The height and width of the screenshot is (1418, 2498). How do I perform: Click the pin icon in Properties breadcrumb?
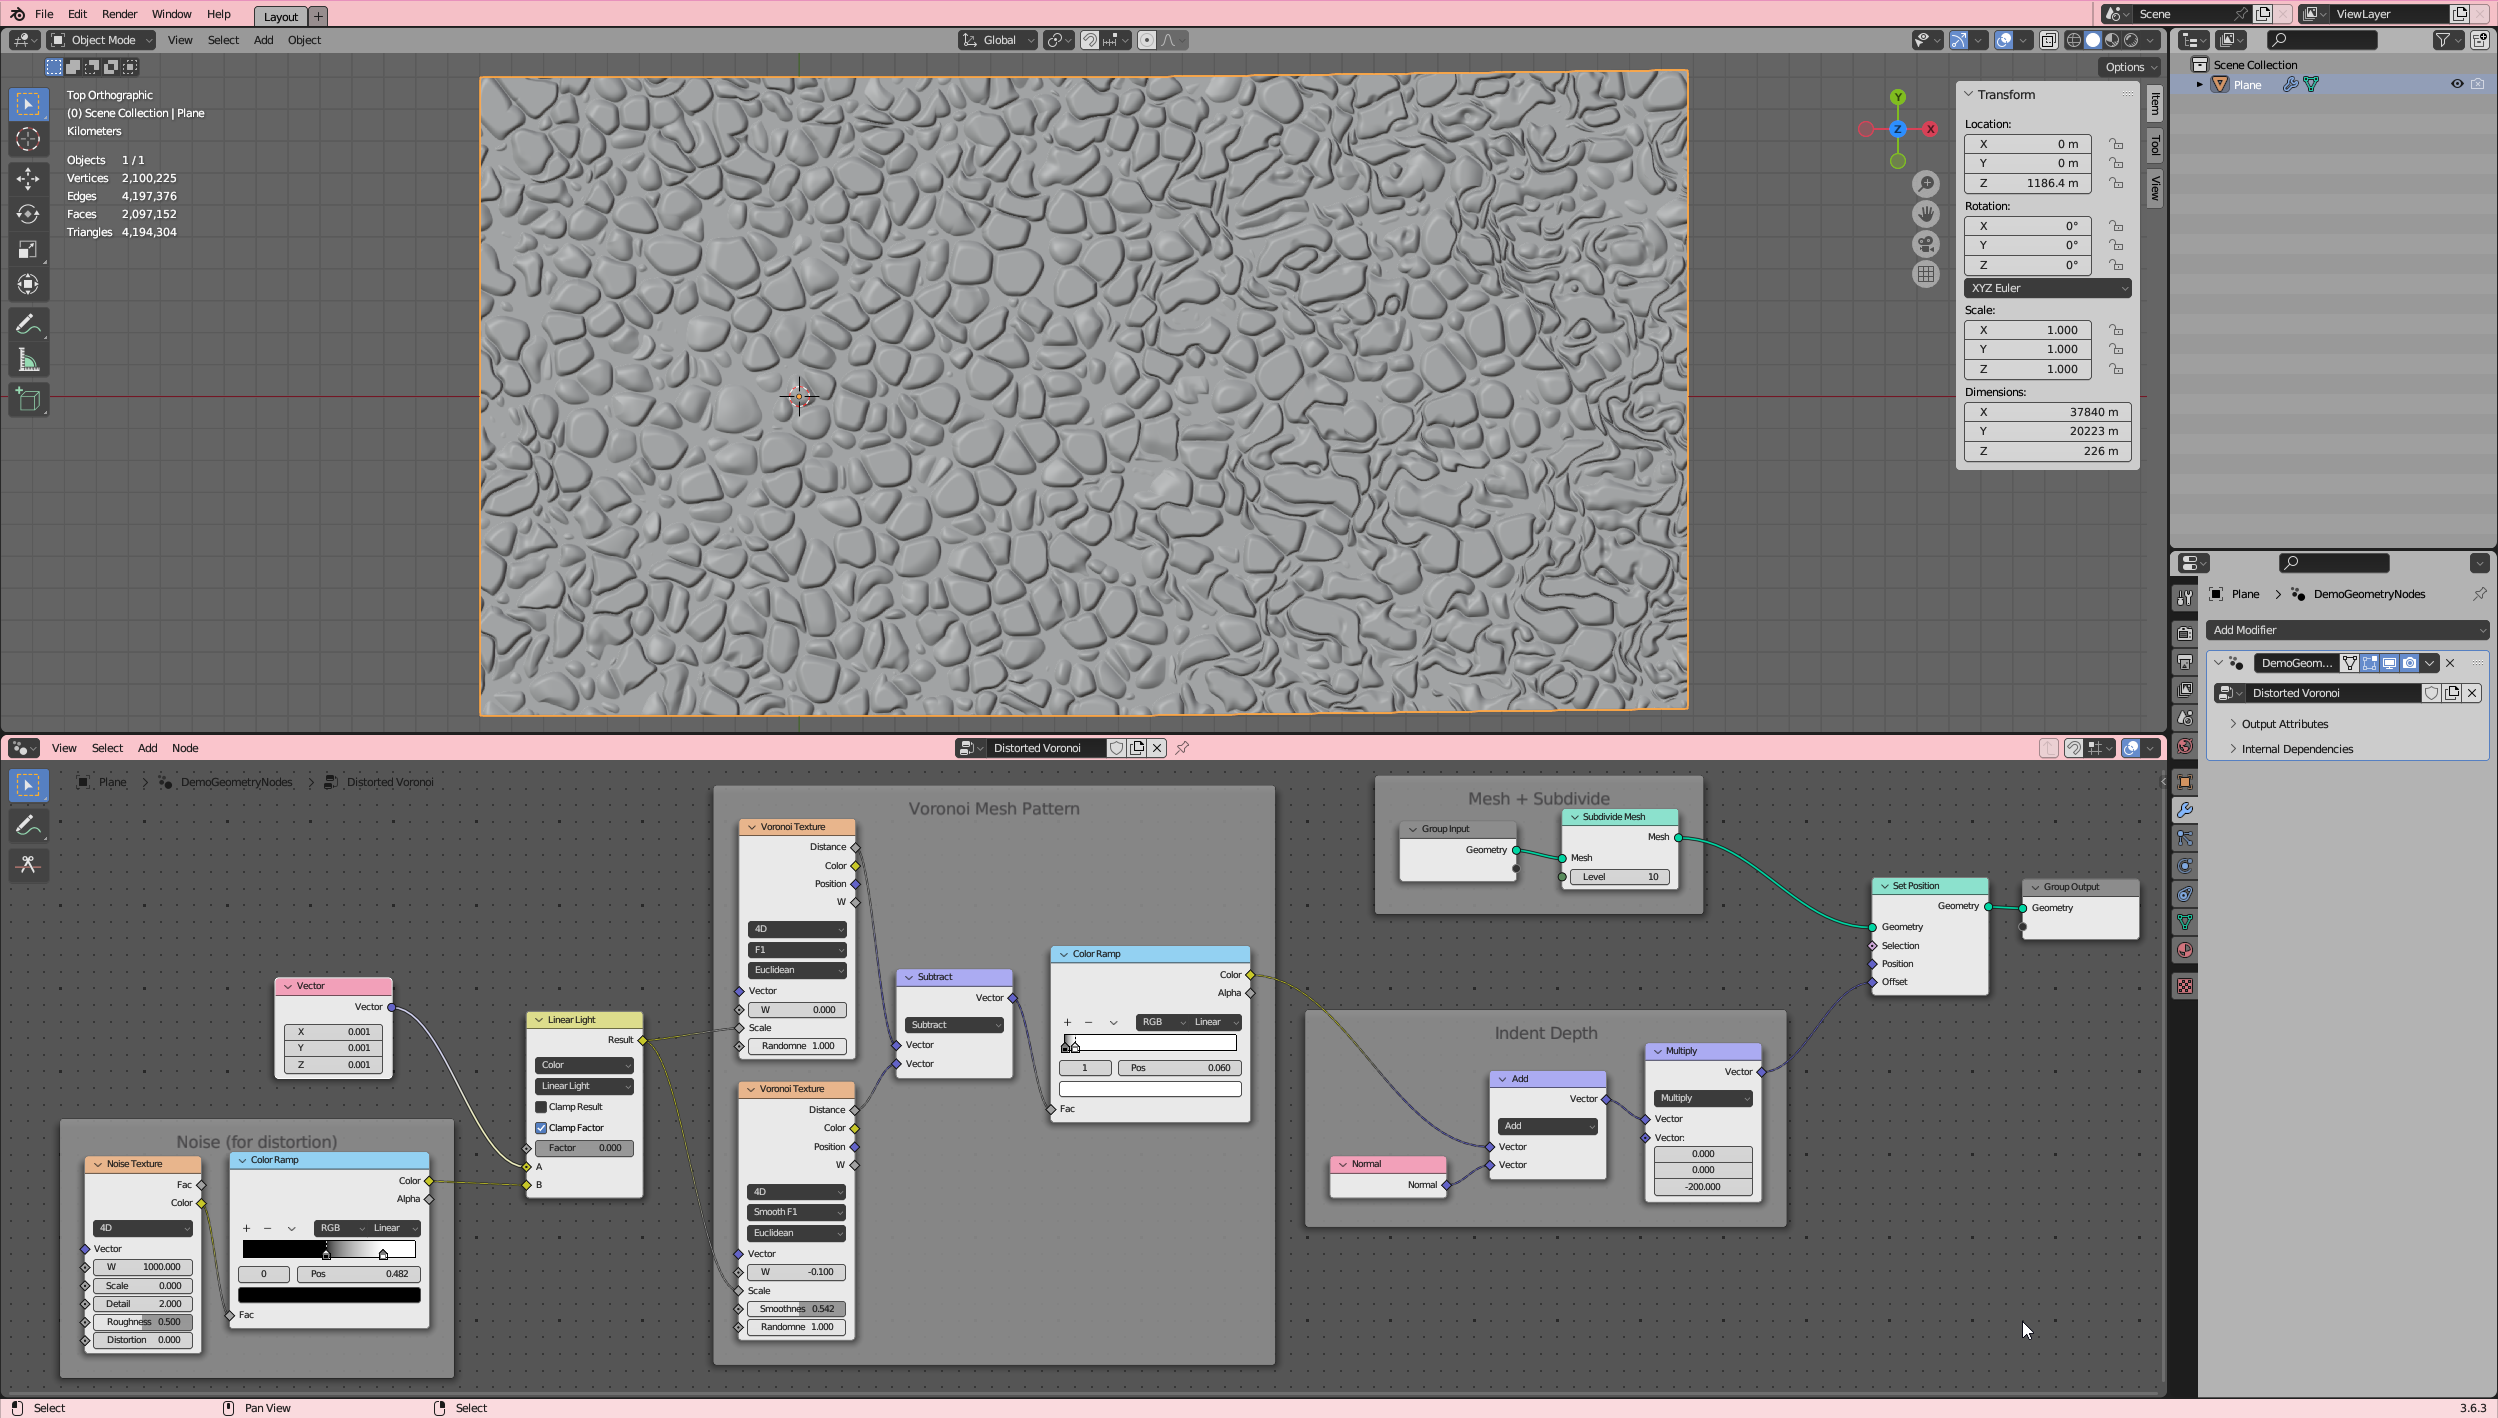coord(2479,594)
